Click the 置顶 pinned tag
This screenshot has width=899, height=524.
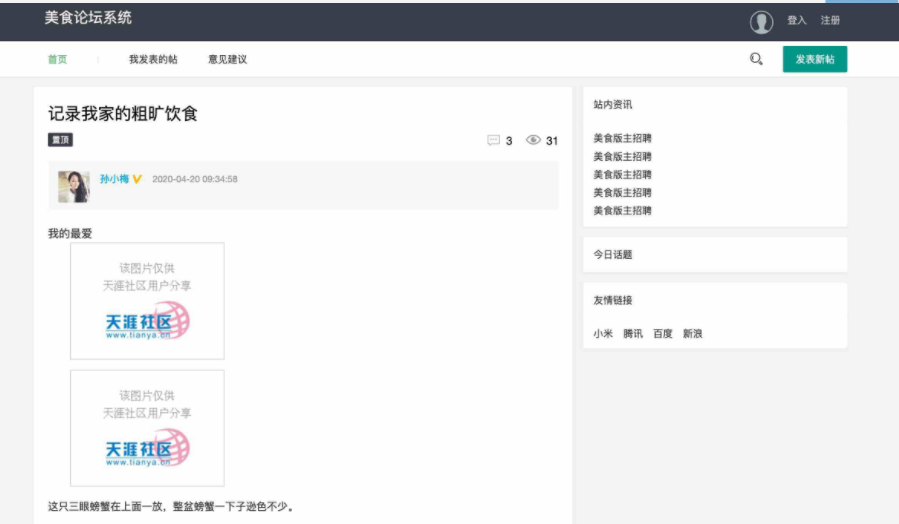point(60,140)
